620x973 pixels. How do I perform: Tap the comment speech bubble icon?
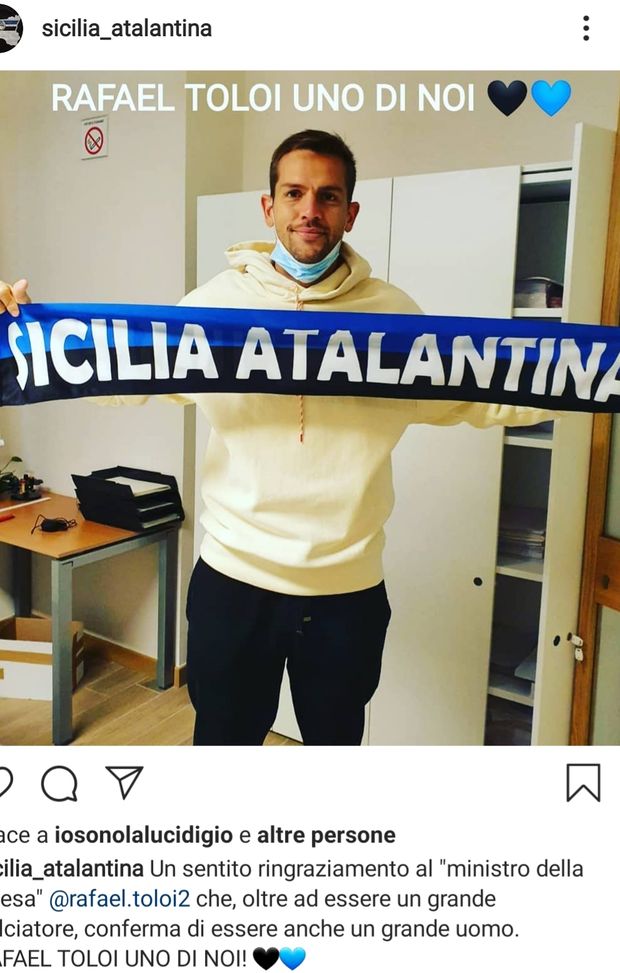click(60, 783)
